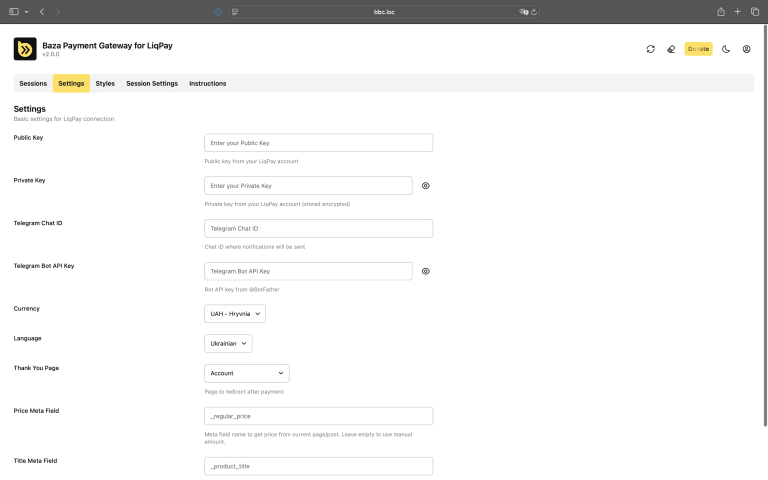Click the refresh icon in header

point(650,49)
